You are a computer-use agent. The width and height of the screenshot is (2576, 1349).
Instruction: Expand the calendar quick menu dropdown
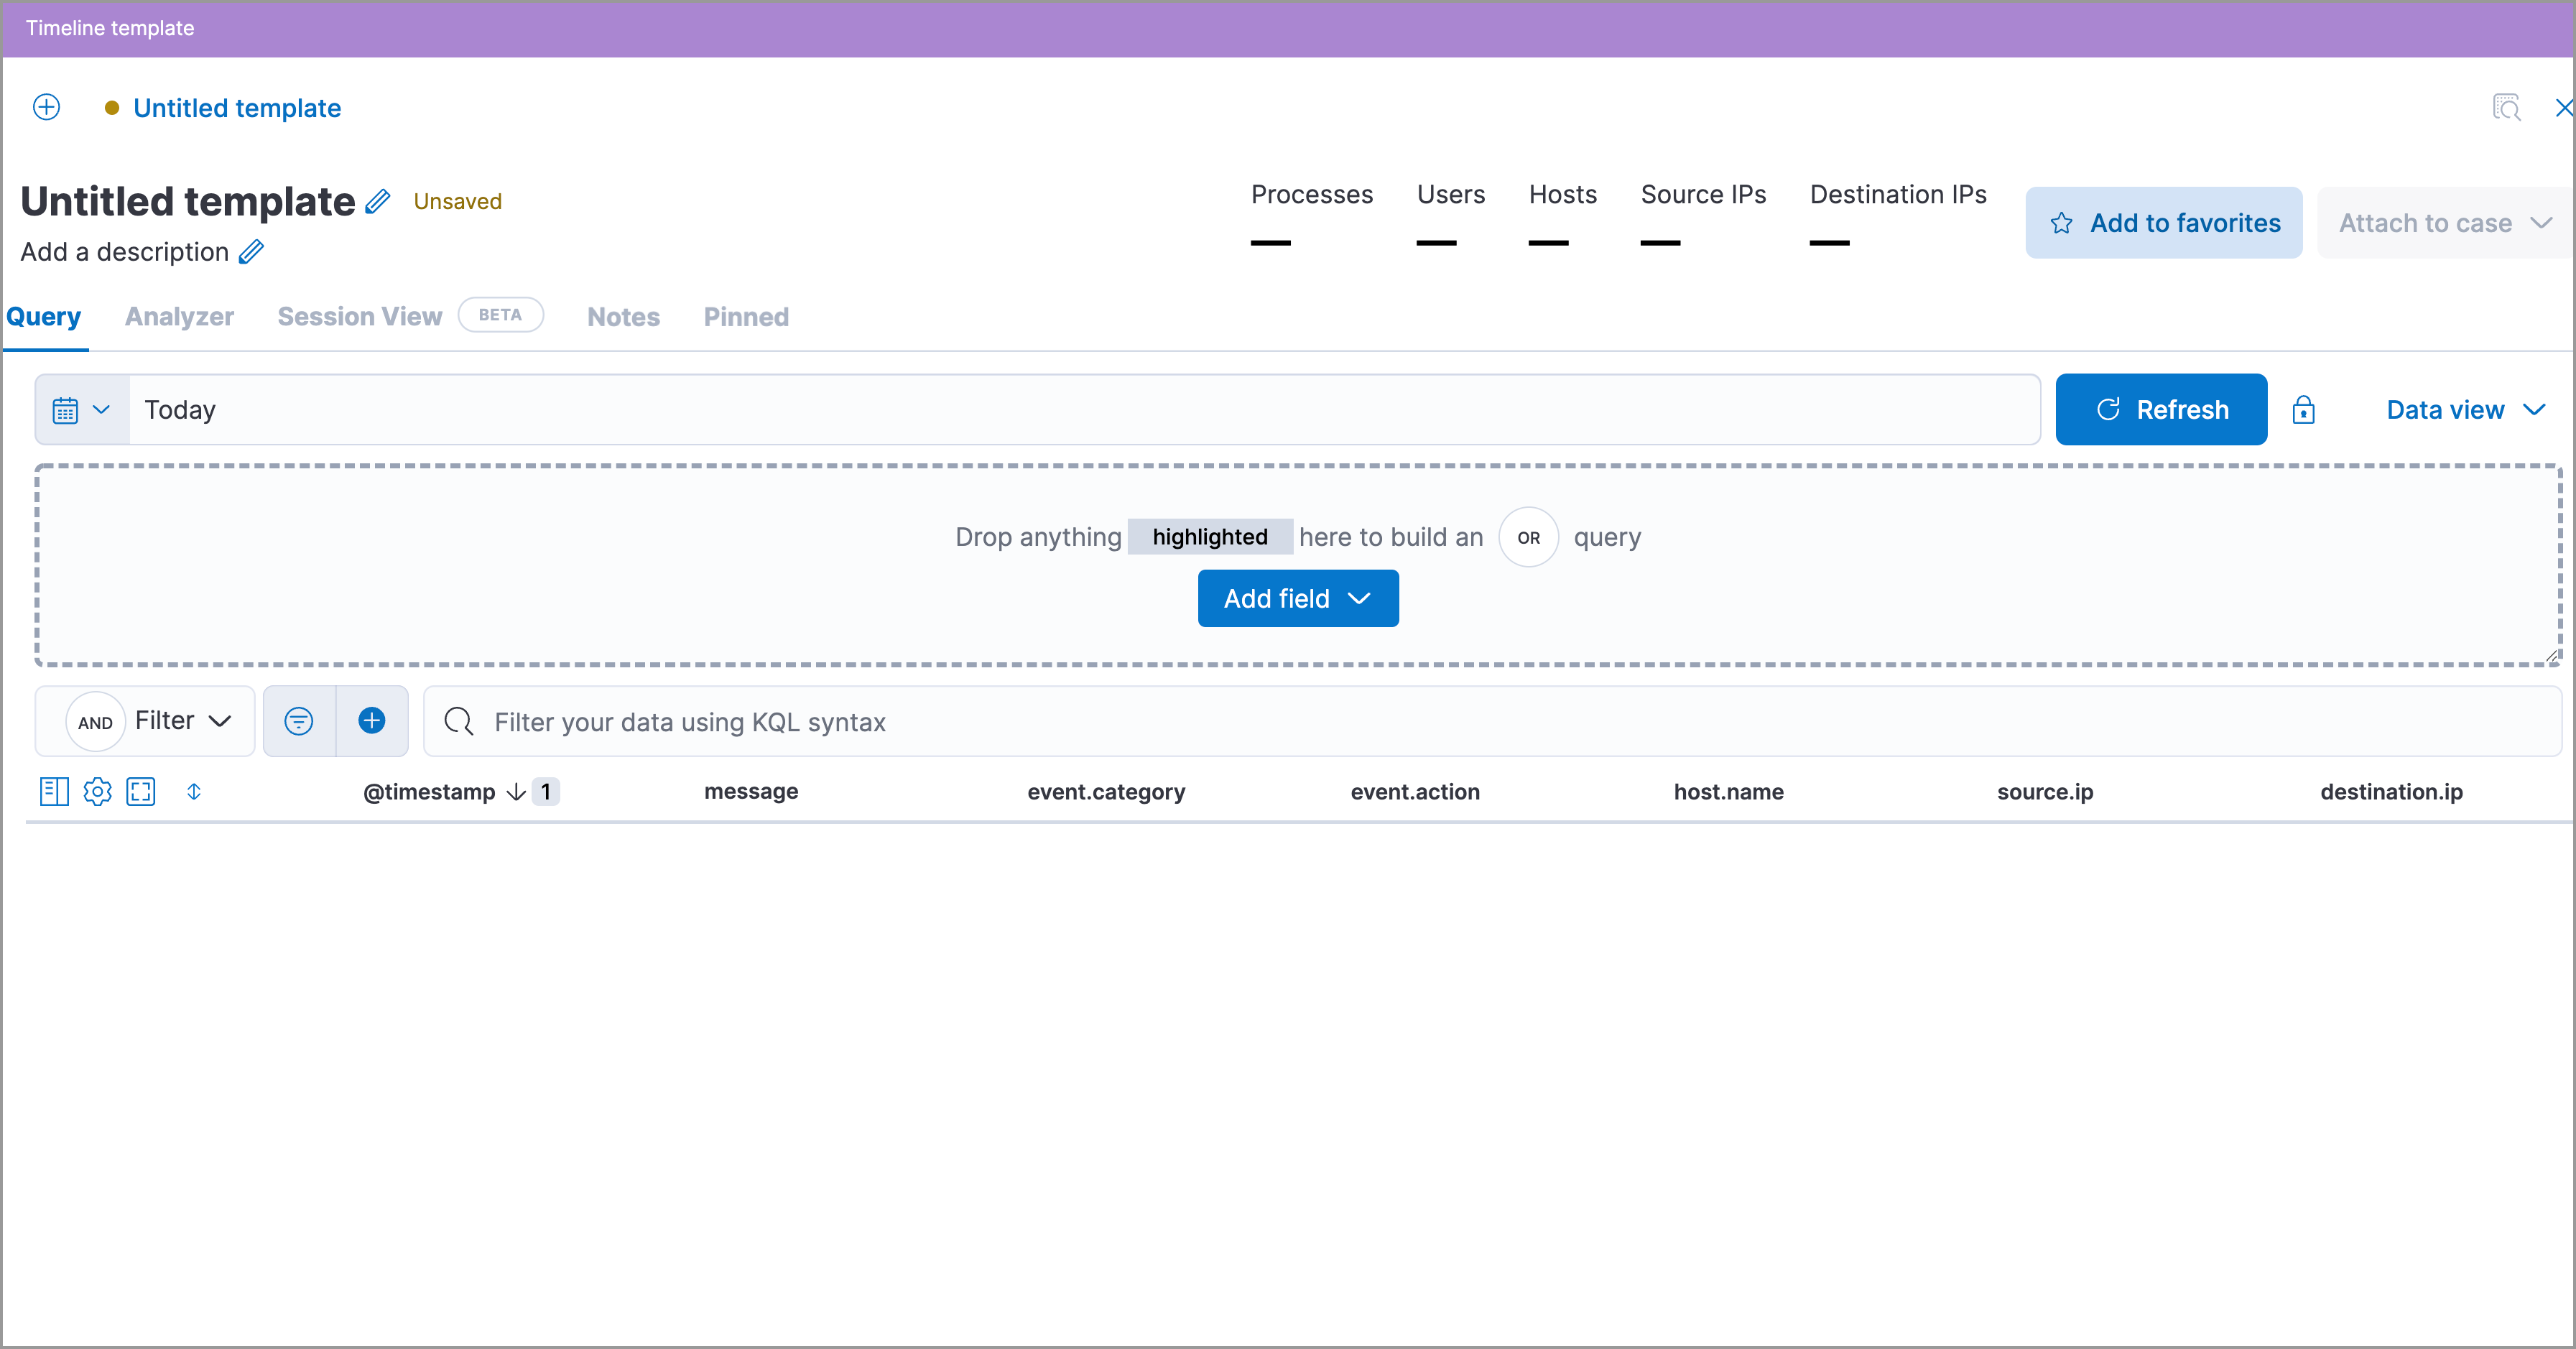(x=82, y=410)
